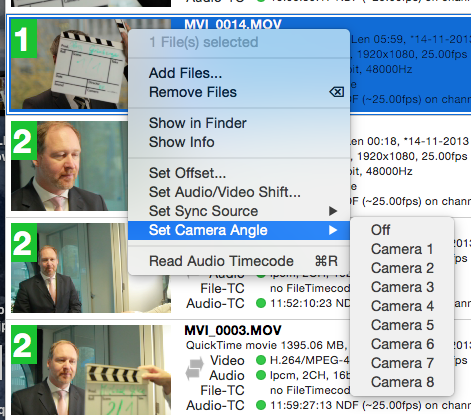Image resolution: width=471 pixels, height=420 pixels.
Task: Select the MVI_0003.MOV thumbnail with clapperboard
Action: click(x=91, y=370)
